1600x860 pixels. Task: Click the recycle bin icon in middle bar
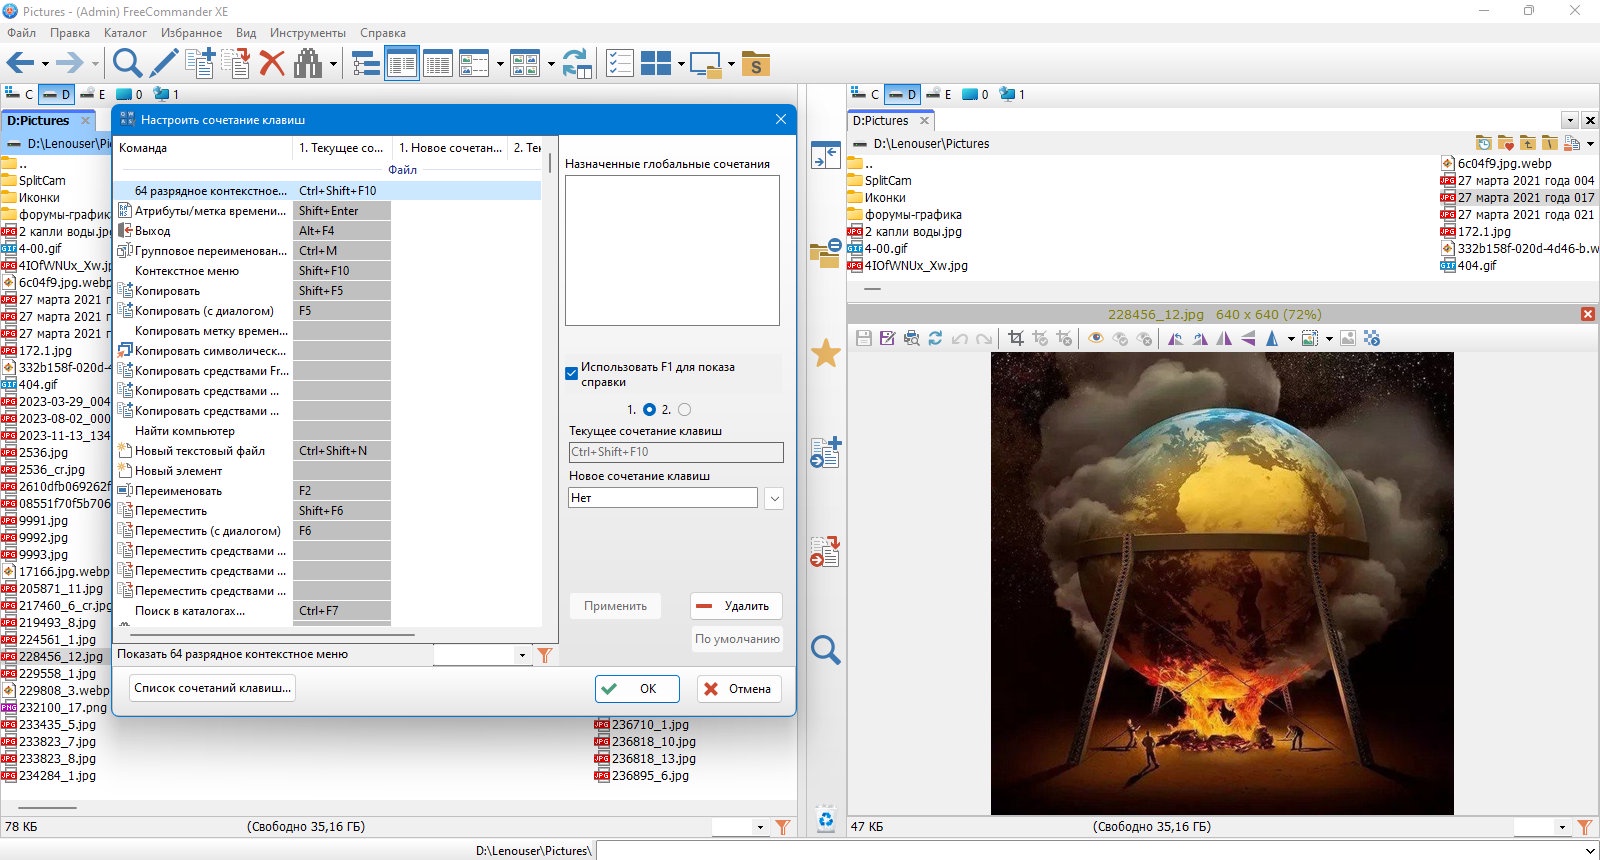point(825,819)
